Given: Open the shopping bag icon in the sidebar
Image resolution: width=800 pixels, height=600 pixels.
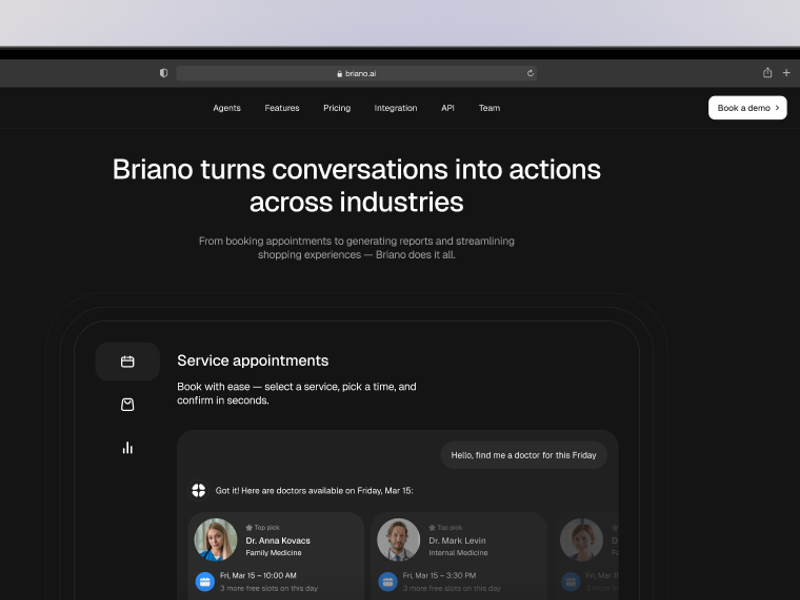Looking at the screenshot, I should point(127,404).
